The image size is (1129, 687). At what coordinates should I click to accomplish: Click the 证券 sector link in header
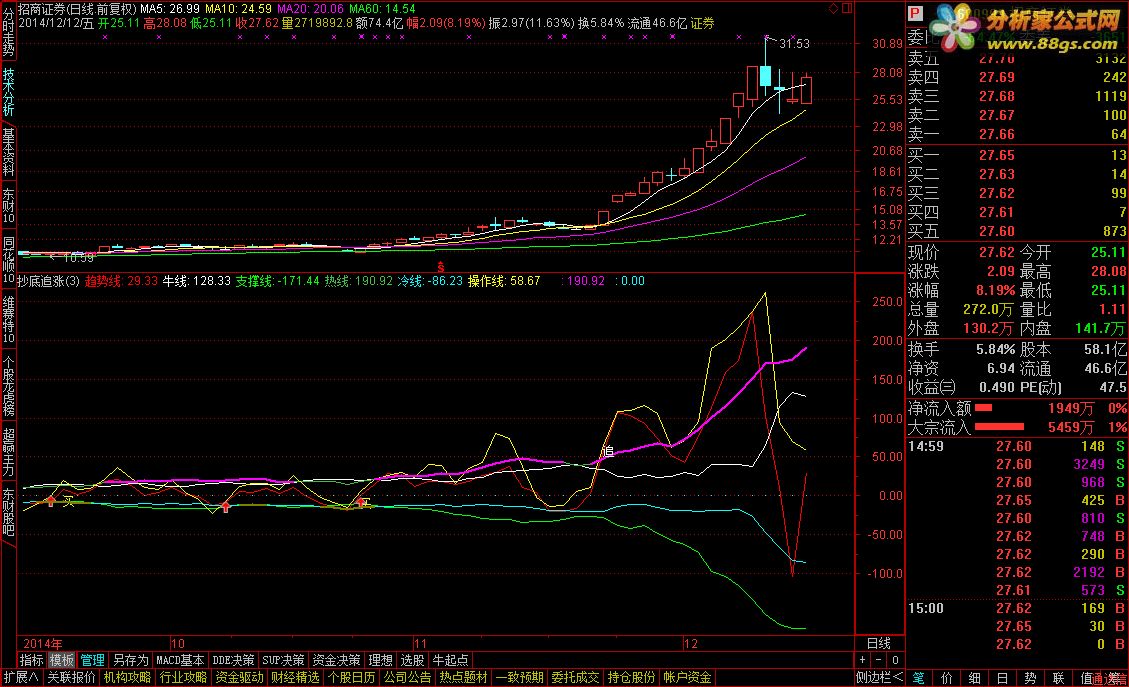coord(702,24)
